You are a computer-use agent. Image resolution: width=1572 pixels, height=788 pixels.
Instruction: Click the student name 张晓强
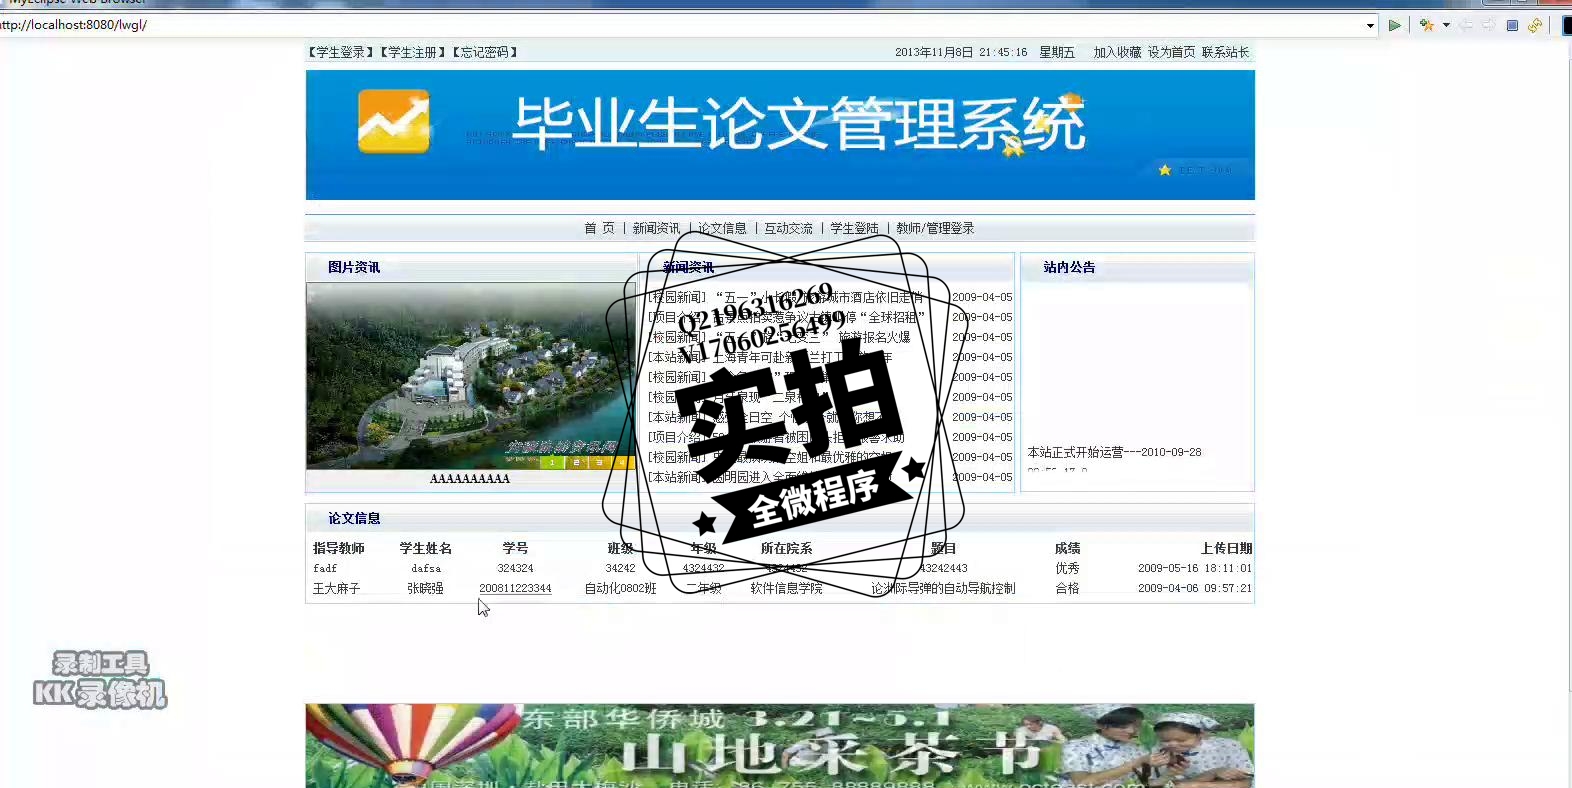[x=425, y=588]
